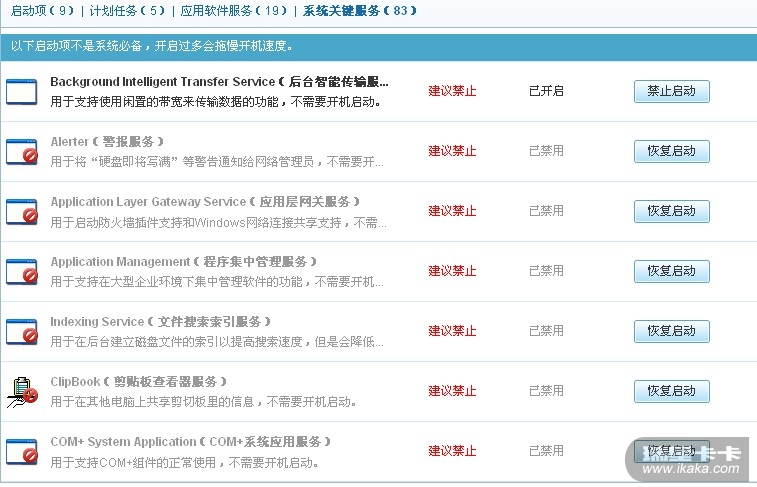
Task: Select ClipBook（剪贴板查看器服务）title
Action: (139, 382)
